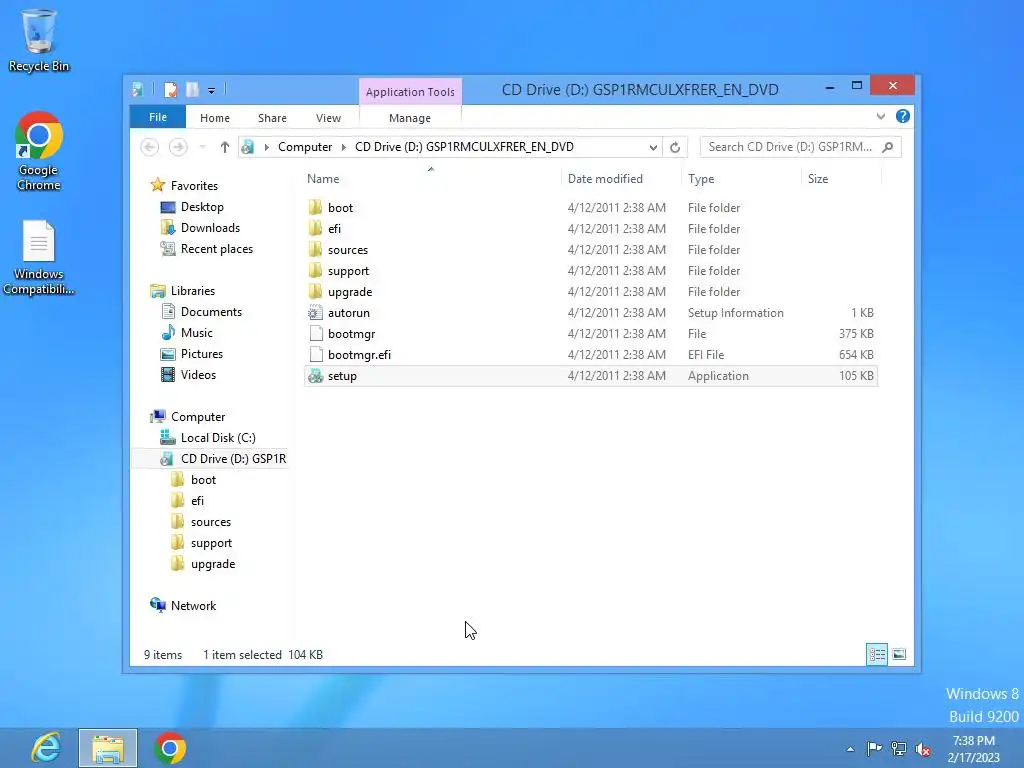Click Chrome icon in the taskbar
Screen dimensions: 1024x768
[x=170, y=748]
